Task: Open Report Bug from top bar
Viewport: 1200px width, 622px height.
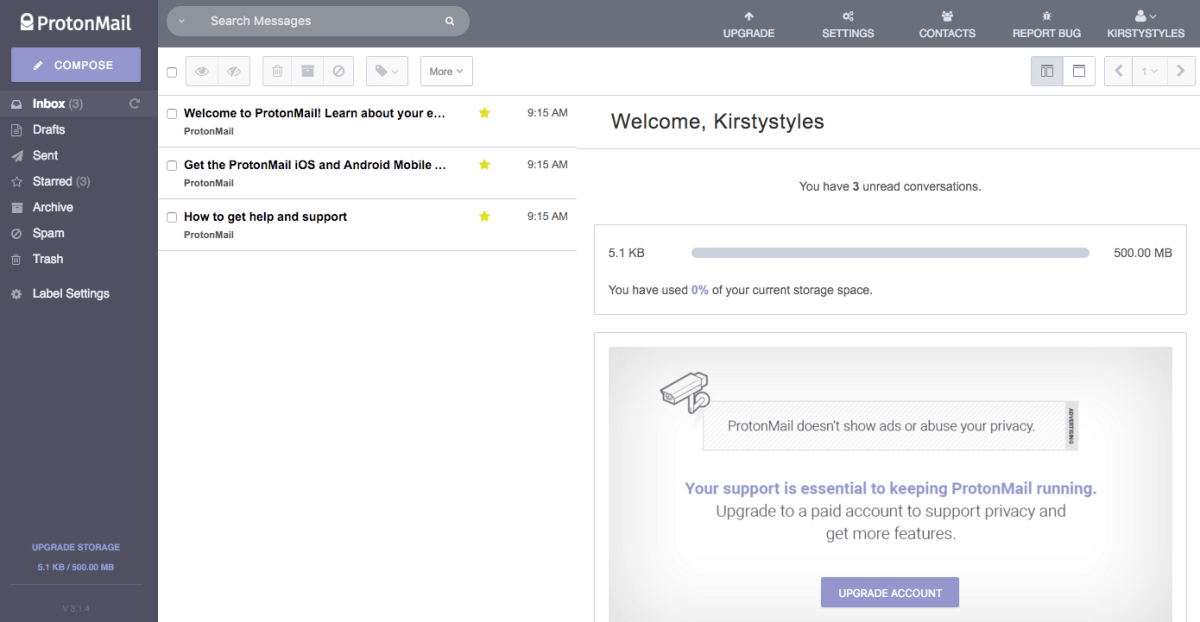Action: (x=1046, y=25)
